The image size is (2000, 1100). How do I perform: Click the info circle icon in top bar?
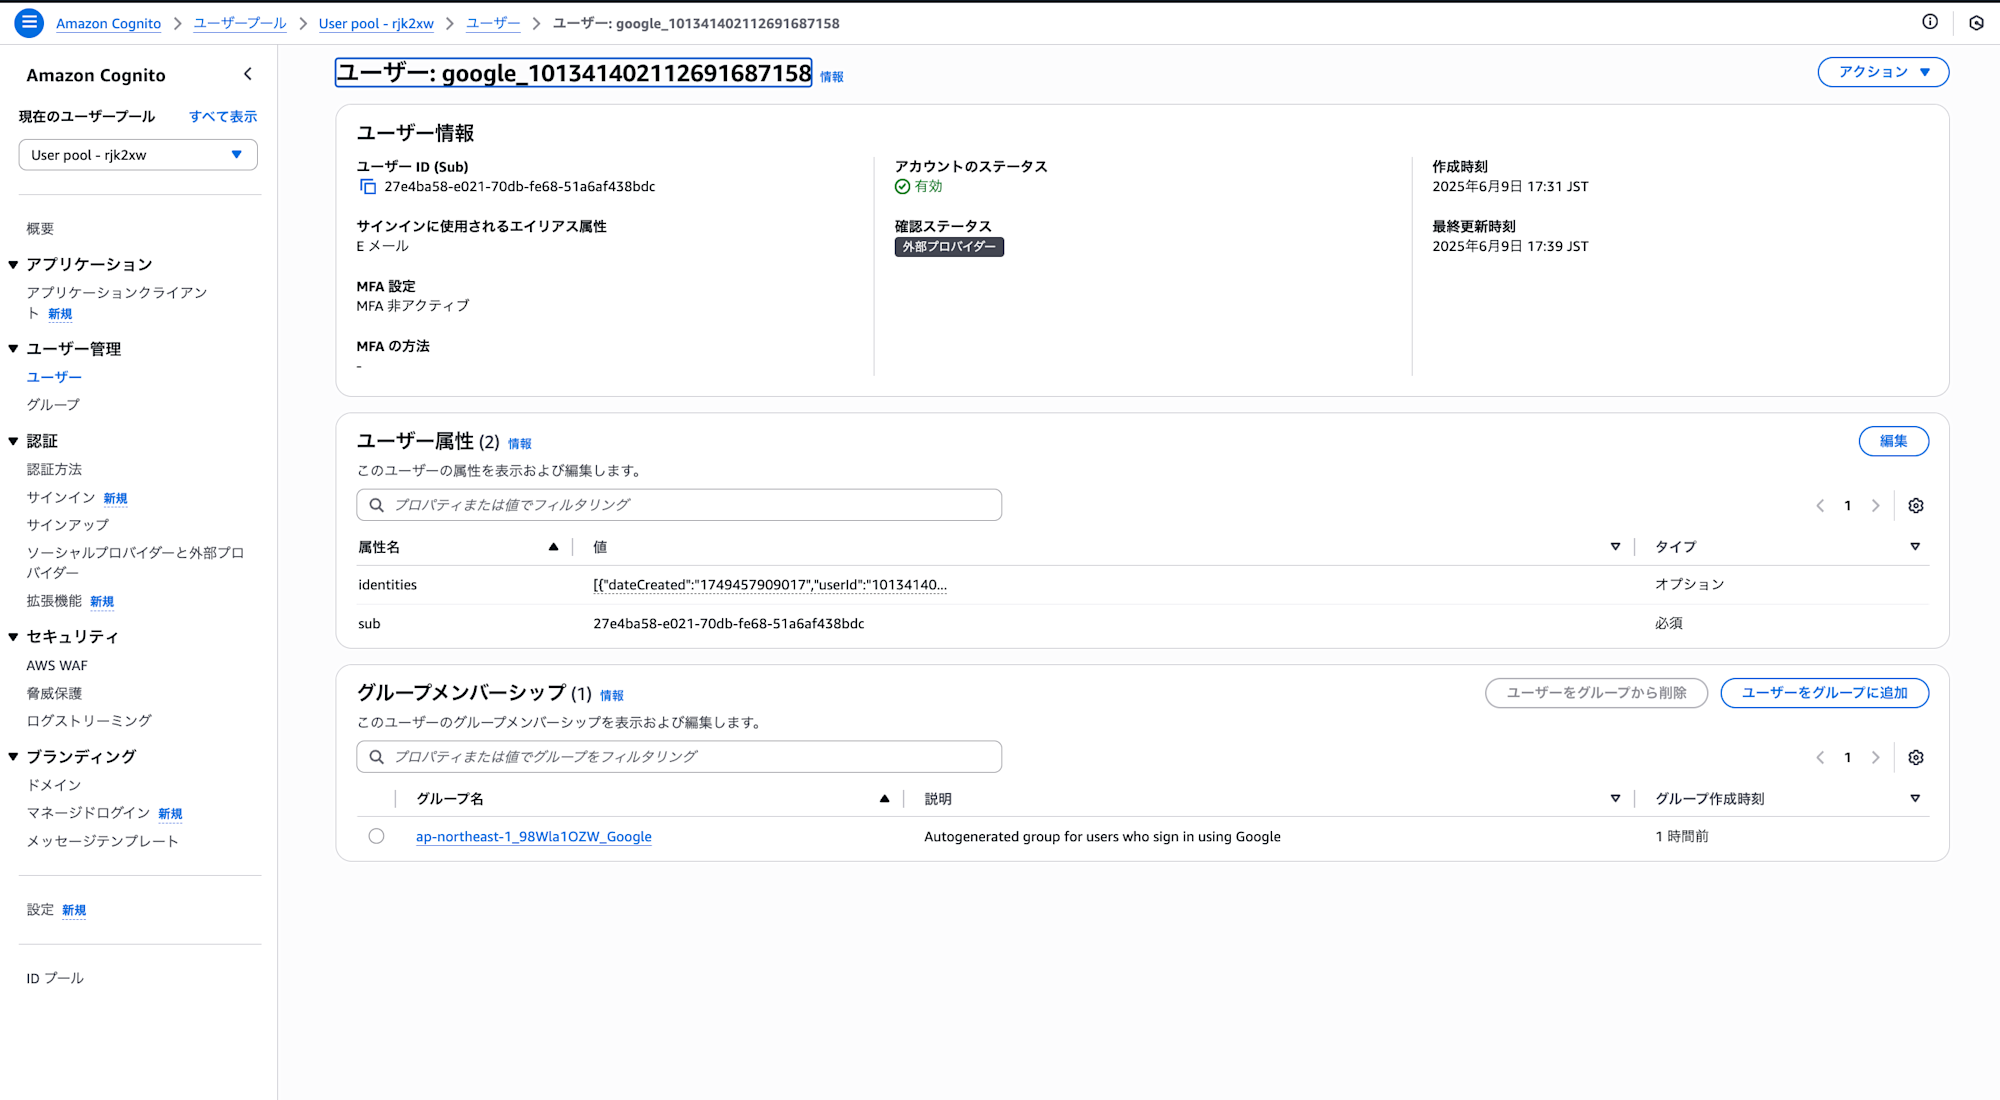(1930, 22)
